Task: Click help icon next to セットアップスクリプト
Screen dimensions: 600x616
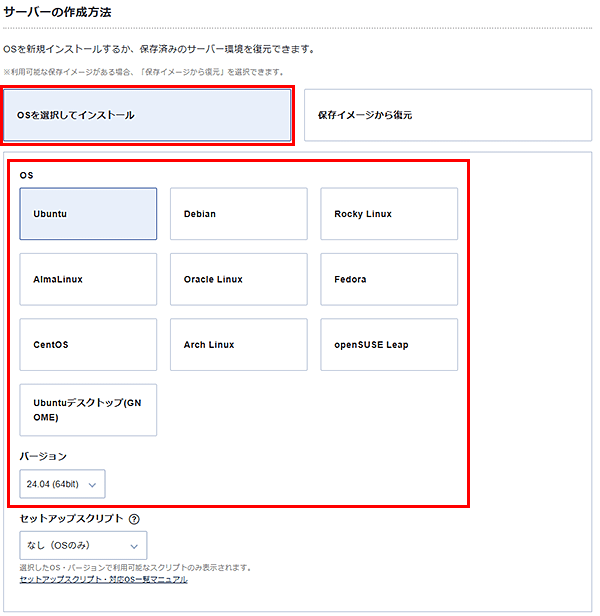Action: [134, 519]
